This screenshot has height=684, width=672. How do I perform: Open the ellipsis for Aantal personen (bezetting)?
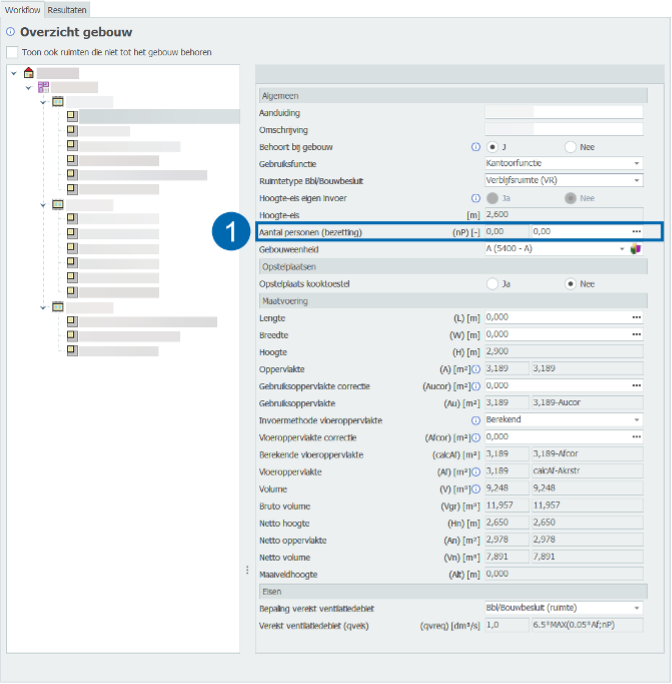(636, 231)
